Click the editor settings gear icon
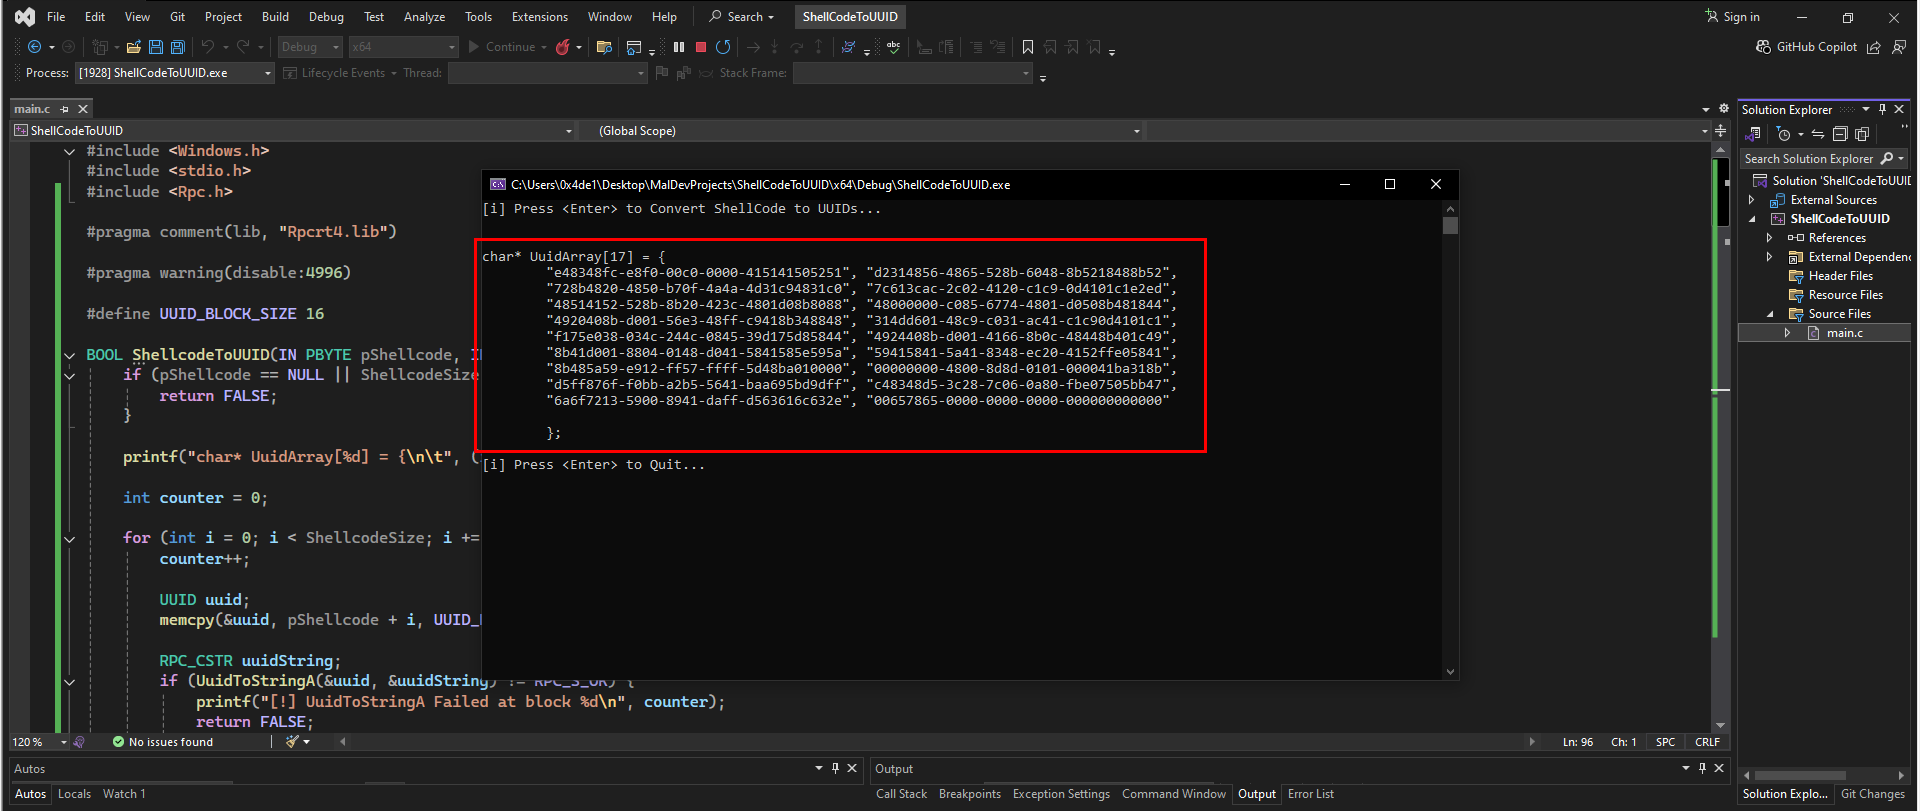 [x=1724, y=109]
